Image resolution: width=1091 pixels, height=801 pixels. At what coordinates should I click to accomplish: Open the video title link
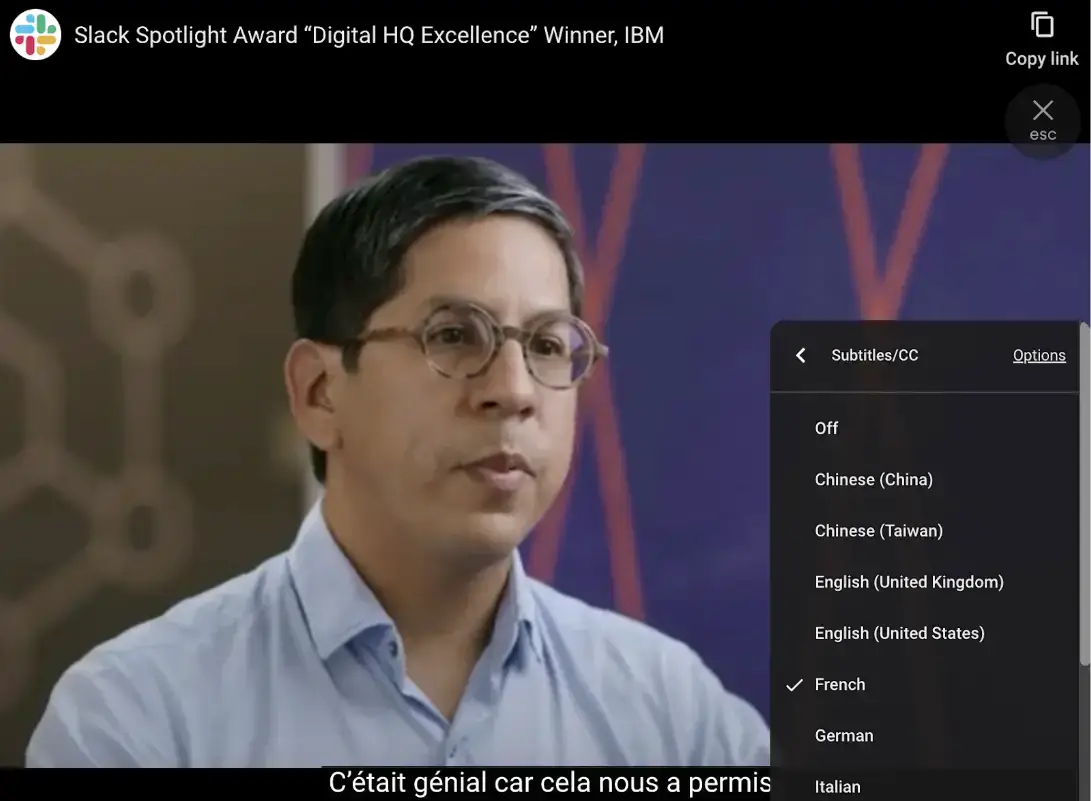coord(369,35)
